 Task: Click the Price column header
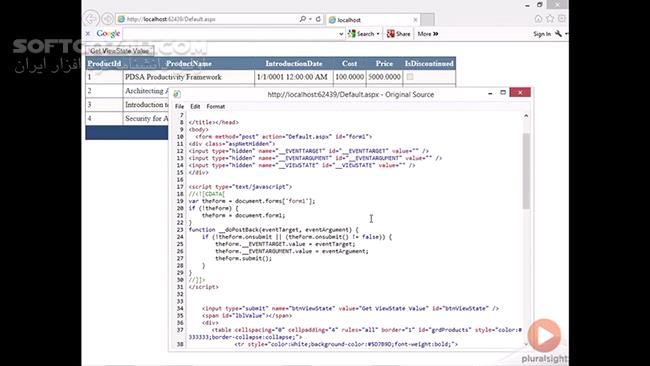point(384,63)
